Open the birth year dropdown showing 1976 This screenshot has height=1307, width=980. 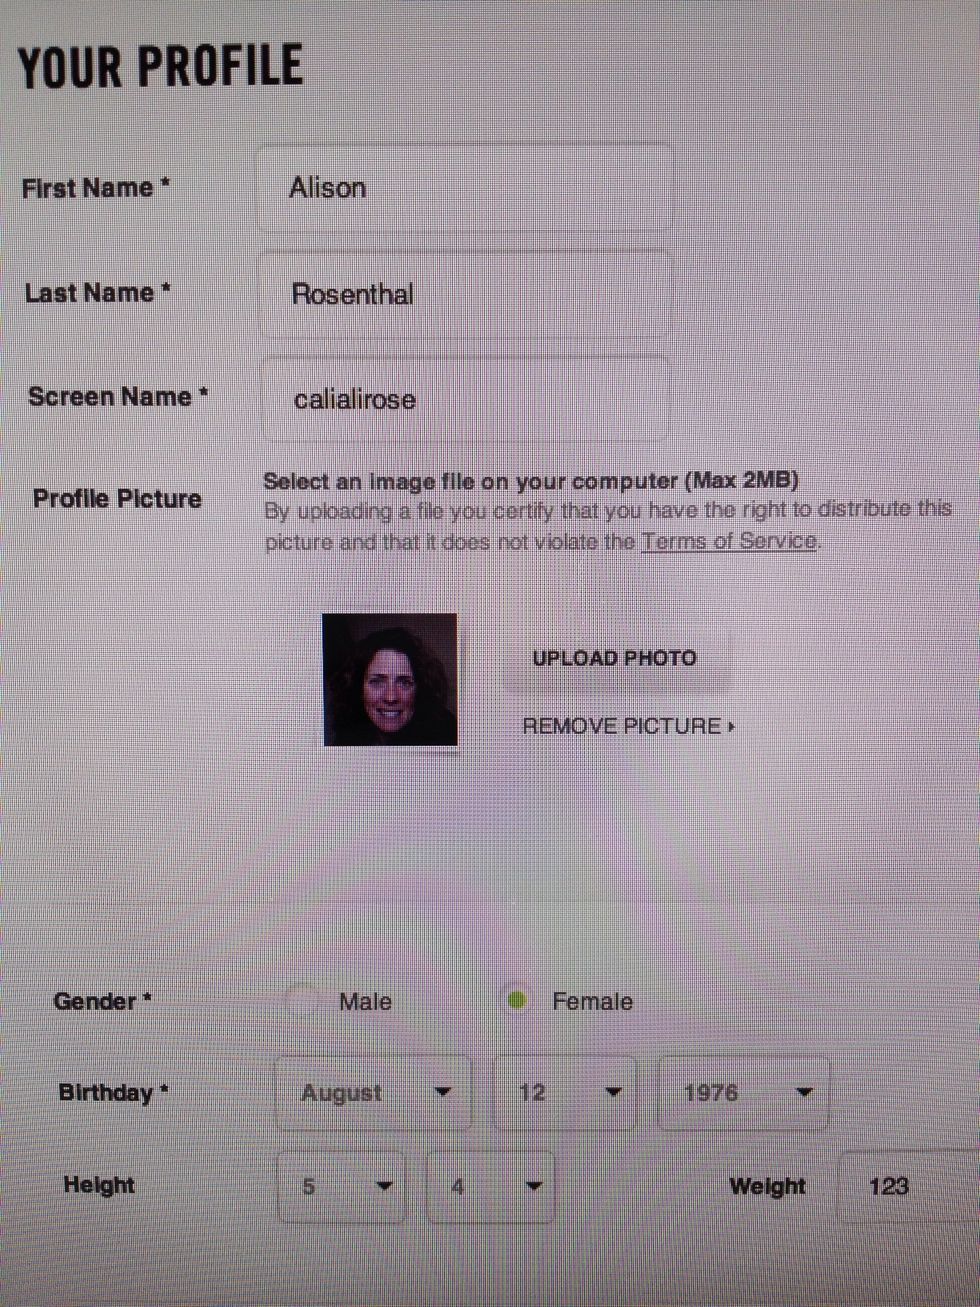point(743,1093)
